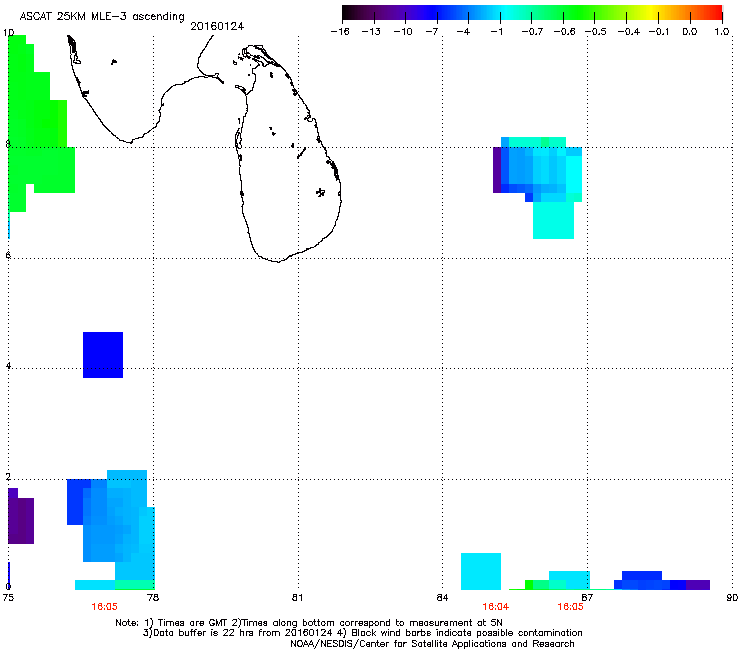
Task: Click the 1.0 colorbar label
Action: pyautogui.click(x=722, y=32)
